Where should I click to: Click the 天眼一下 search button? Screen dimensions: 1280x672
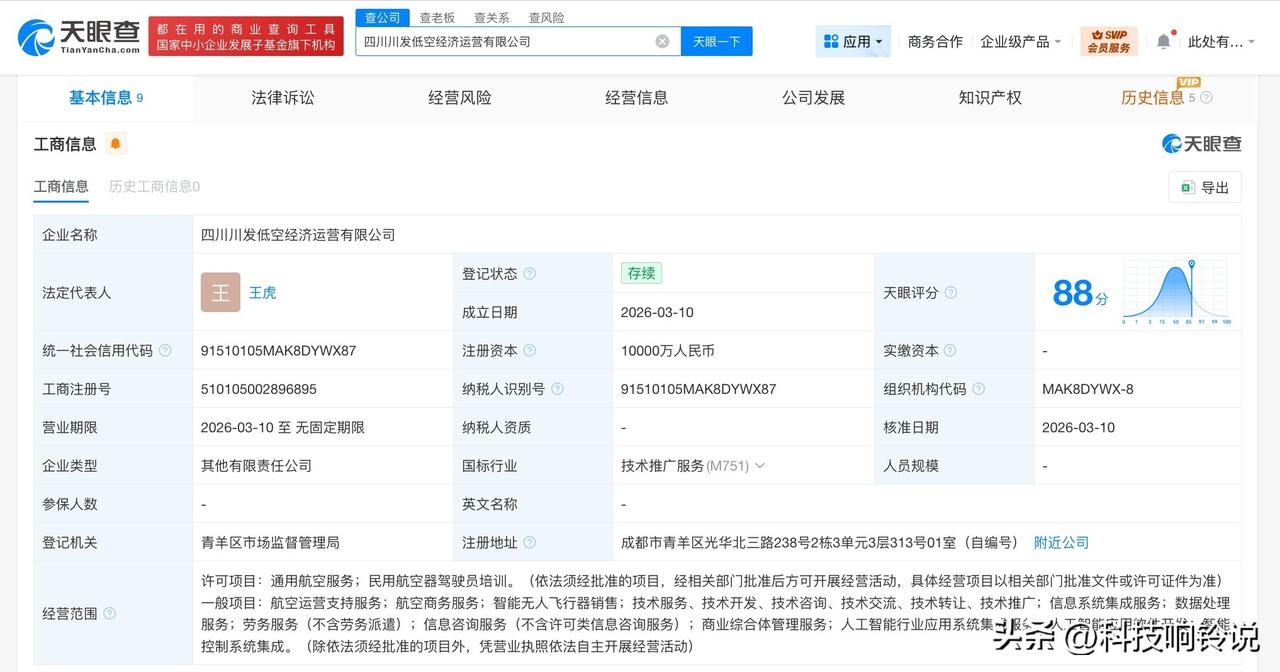[x=716, y=41]
